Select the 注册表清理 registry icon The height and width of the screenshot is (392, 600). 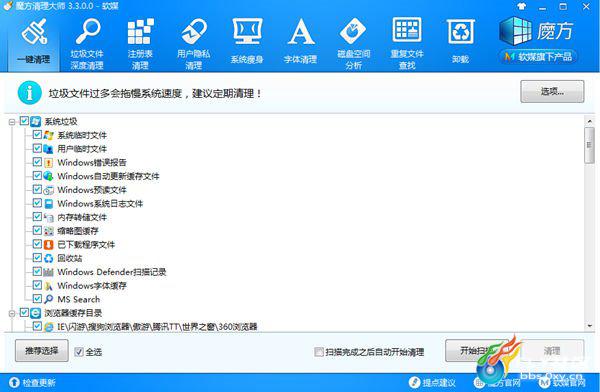140,43
